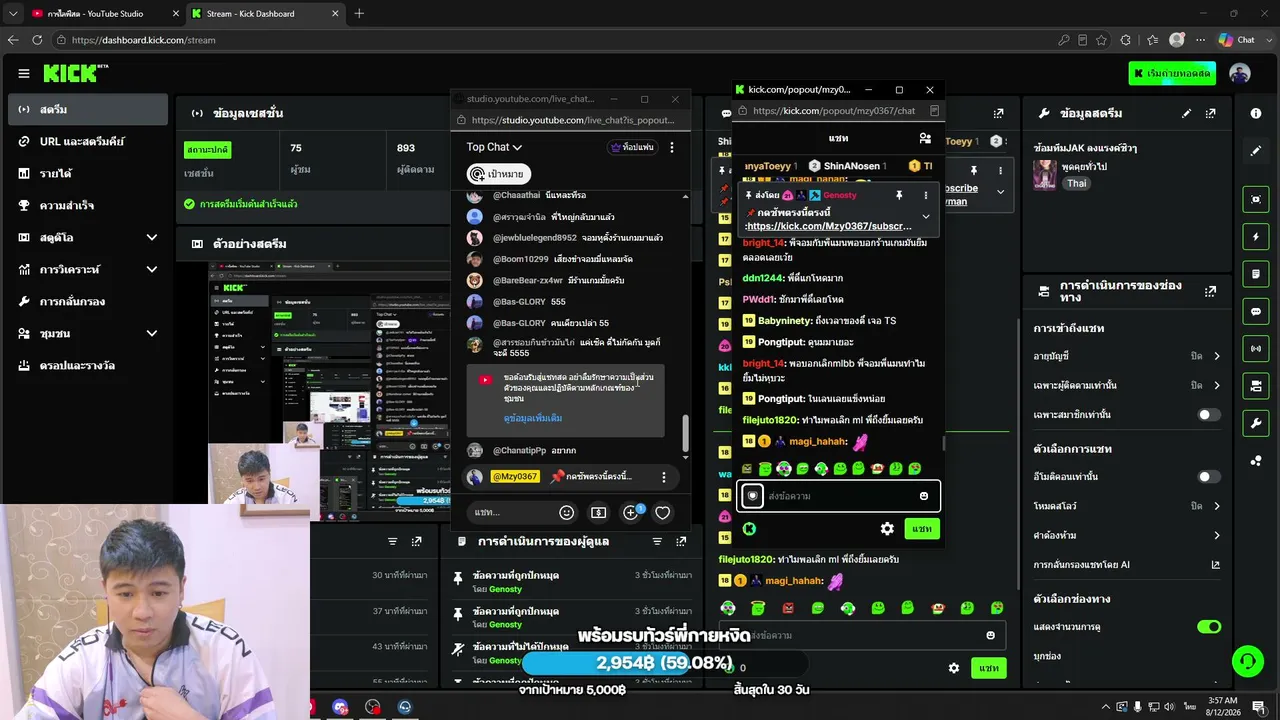
Task: Open chat settings gear in Kick popout
Action: tap(887, 529)
